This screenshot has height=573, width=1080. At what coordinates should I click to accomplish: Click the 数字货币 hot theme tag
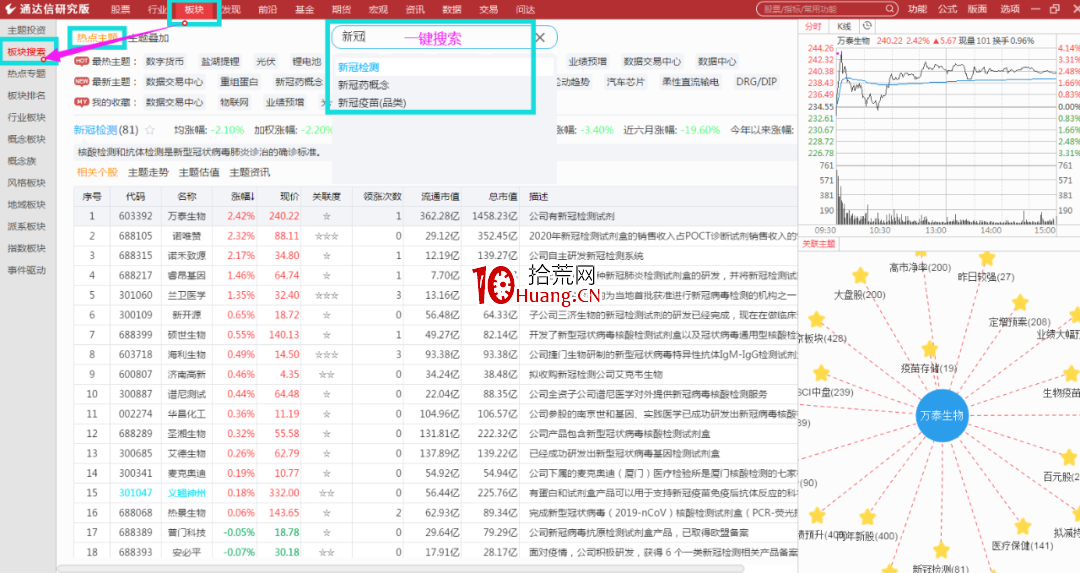(165, 61)
